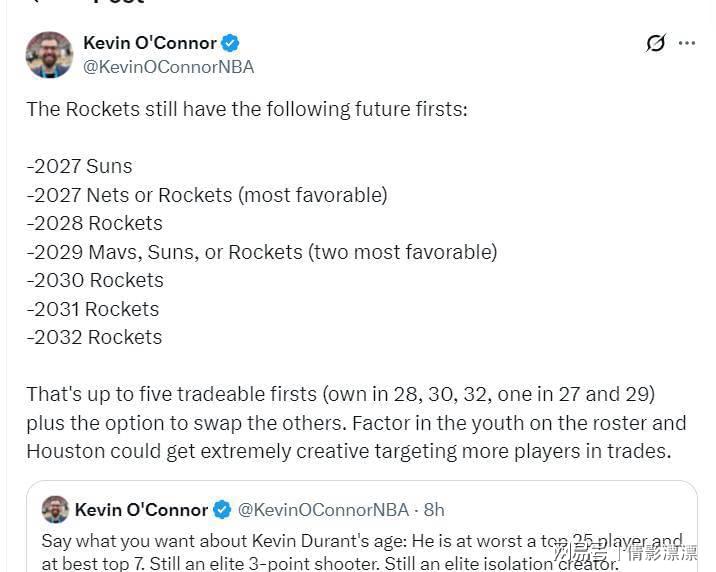Open the Kevin O'Connor name in the quoted post
This screenshot has height=572, width=716.
[141, 510]
